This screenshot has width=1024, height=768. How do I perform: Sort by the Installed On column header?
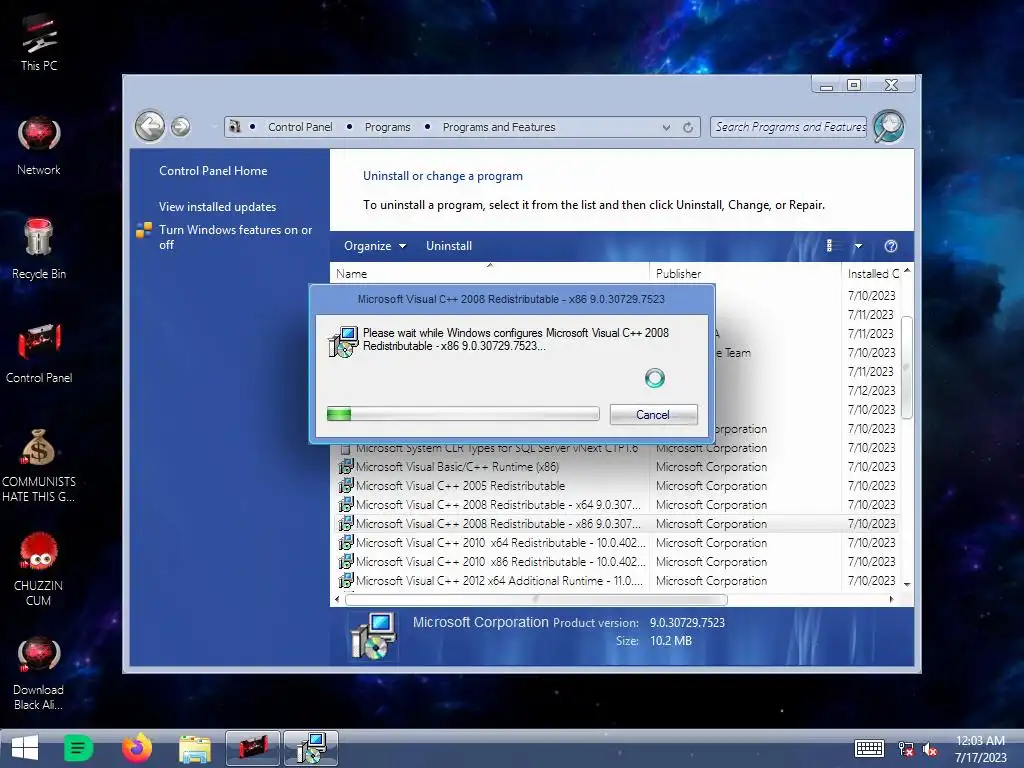pos(872,273)
